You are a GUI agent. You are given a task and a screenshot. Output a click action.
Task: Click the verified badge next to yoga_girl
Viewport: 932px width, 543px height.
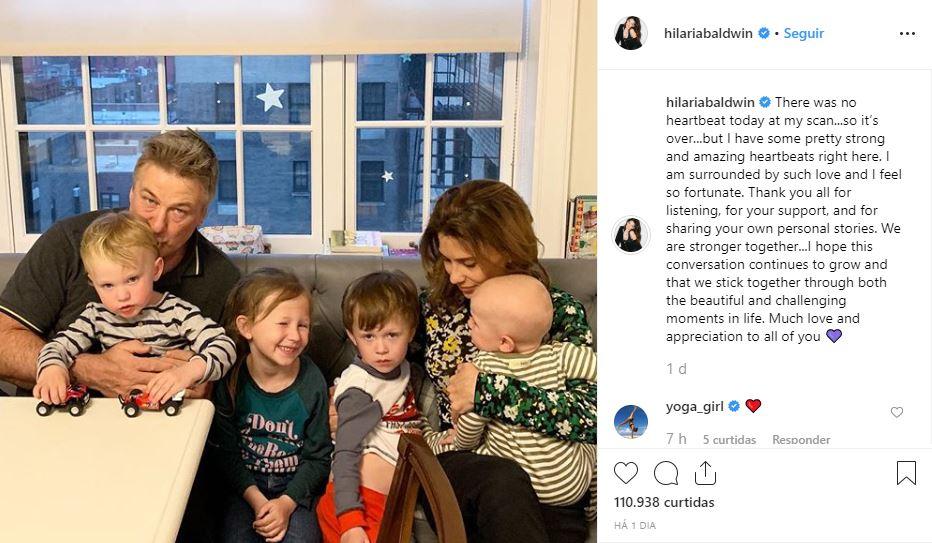734,406
